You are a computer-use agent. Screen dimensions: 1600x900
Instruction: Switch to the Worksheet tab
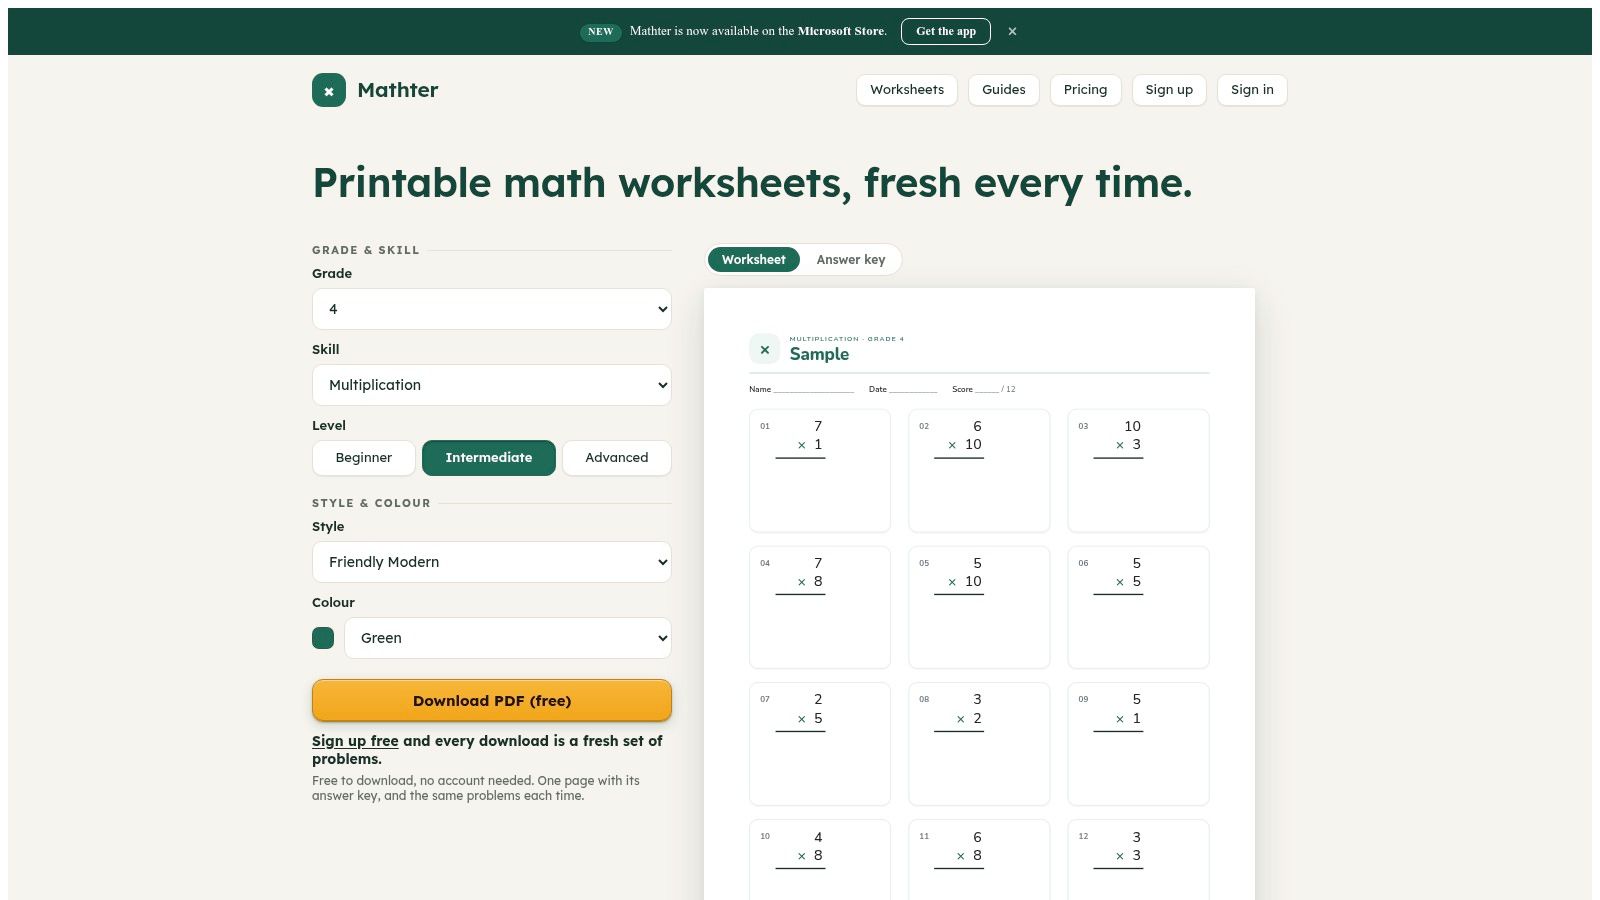coord(754,260)
